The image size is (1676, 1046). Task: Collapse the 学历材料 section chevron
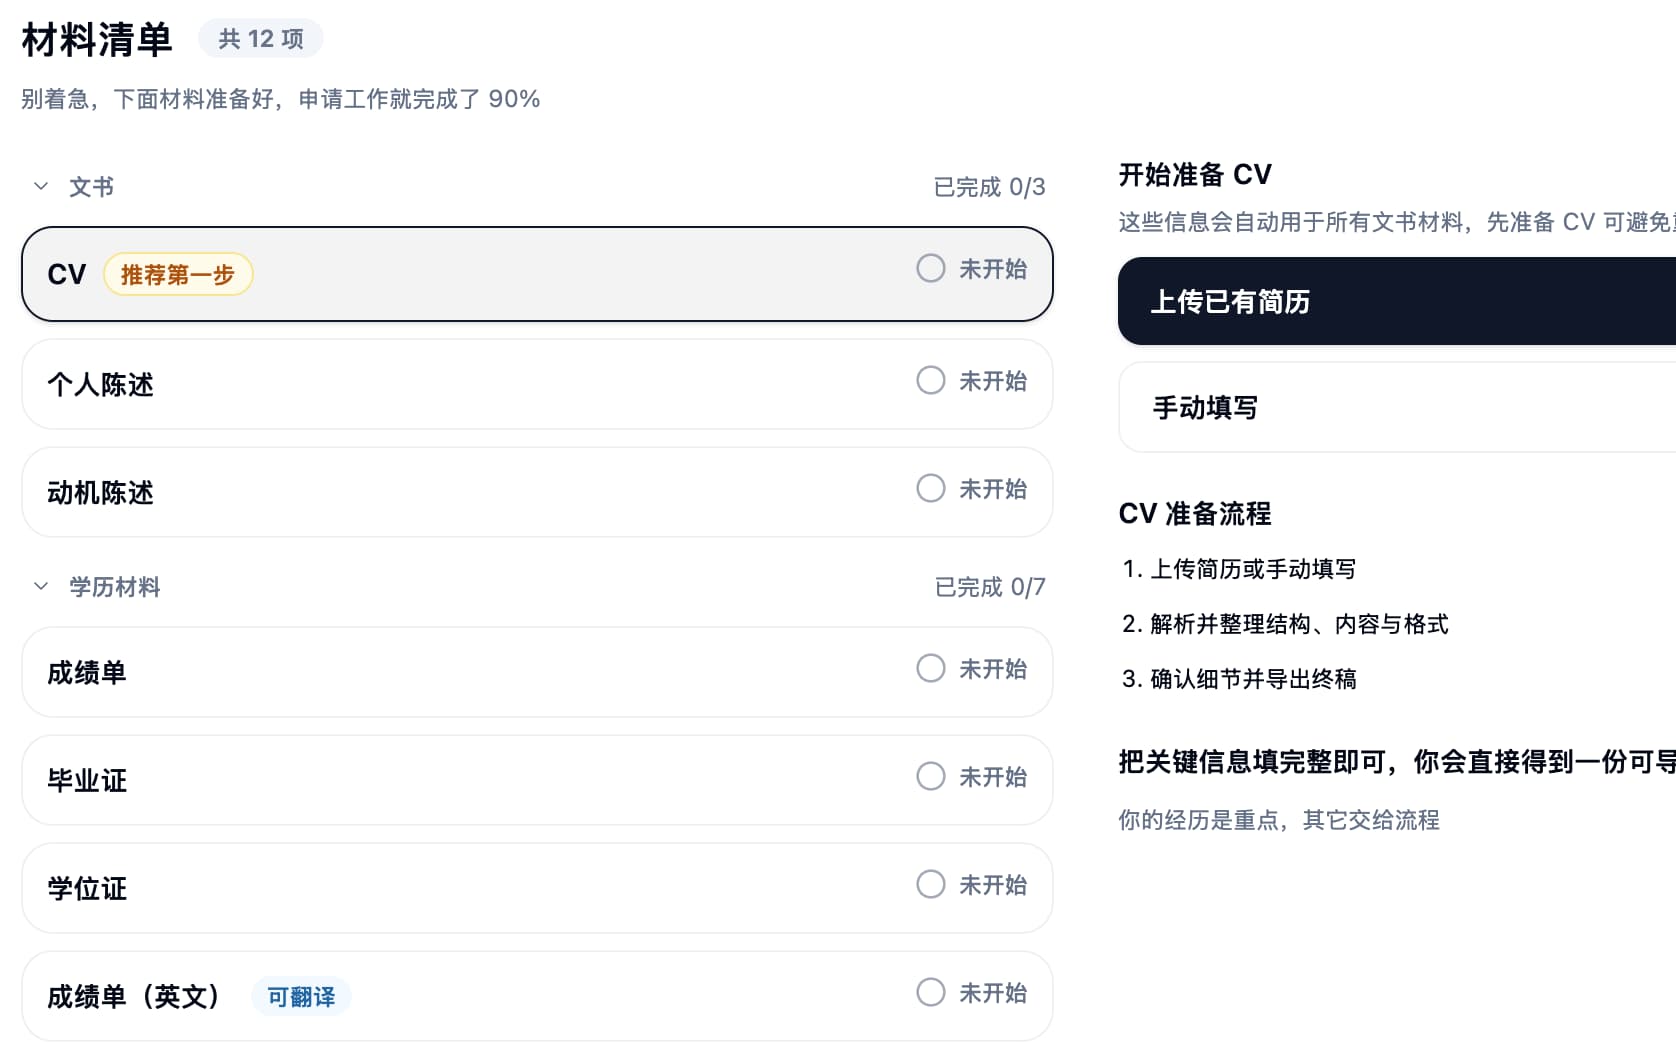click(x=41, y=586)
